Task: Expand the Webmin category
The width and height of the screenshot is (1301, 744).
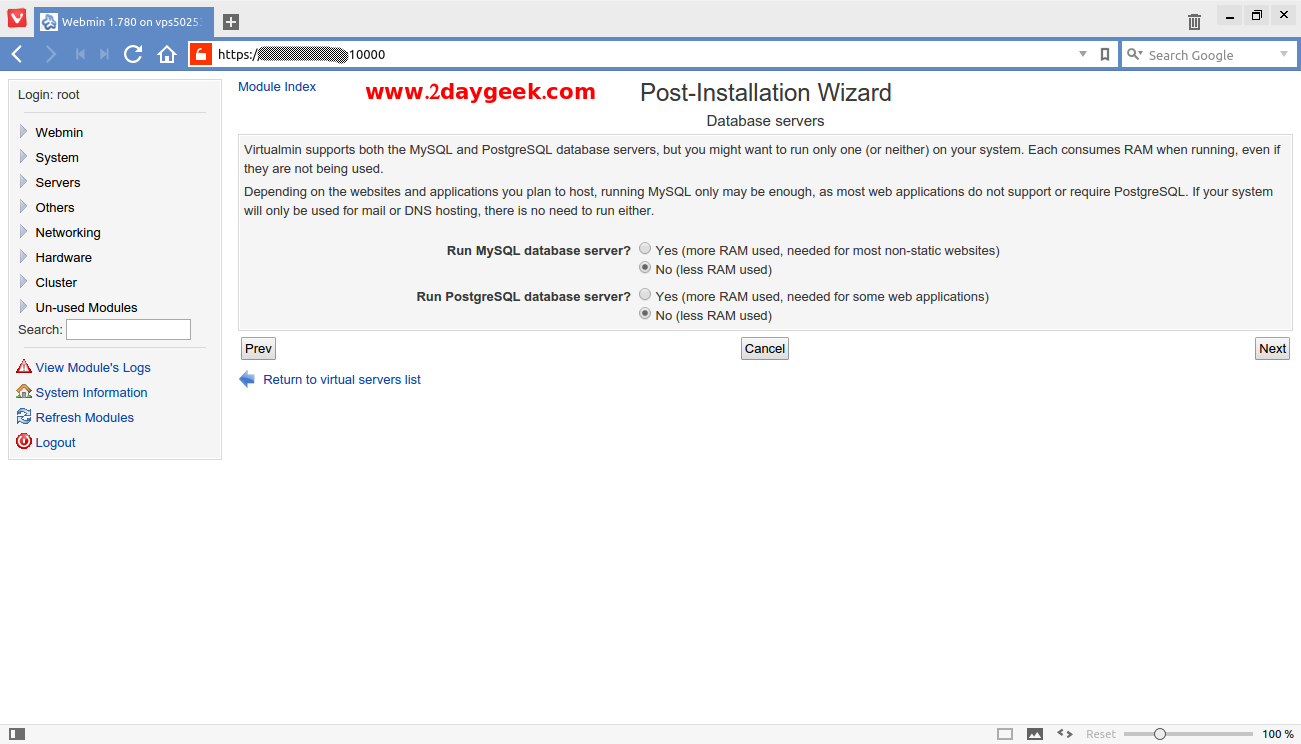Action: click(24, 131)
